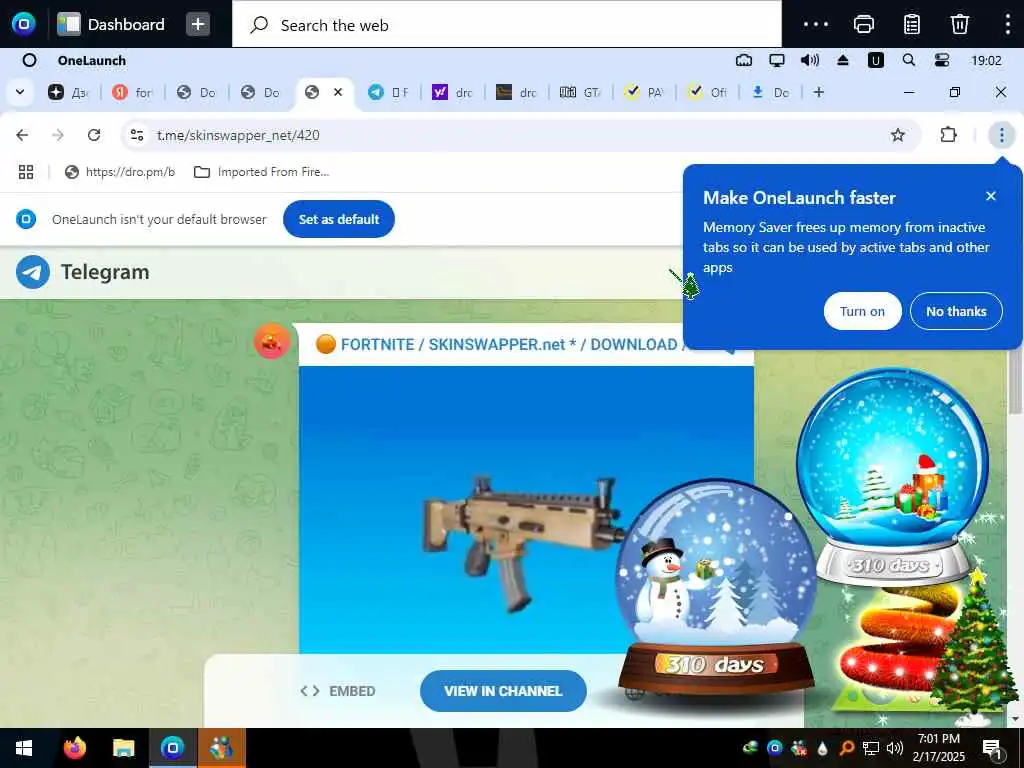Click the black U icon in panel bar

(x=876, y=61)
